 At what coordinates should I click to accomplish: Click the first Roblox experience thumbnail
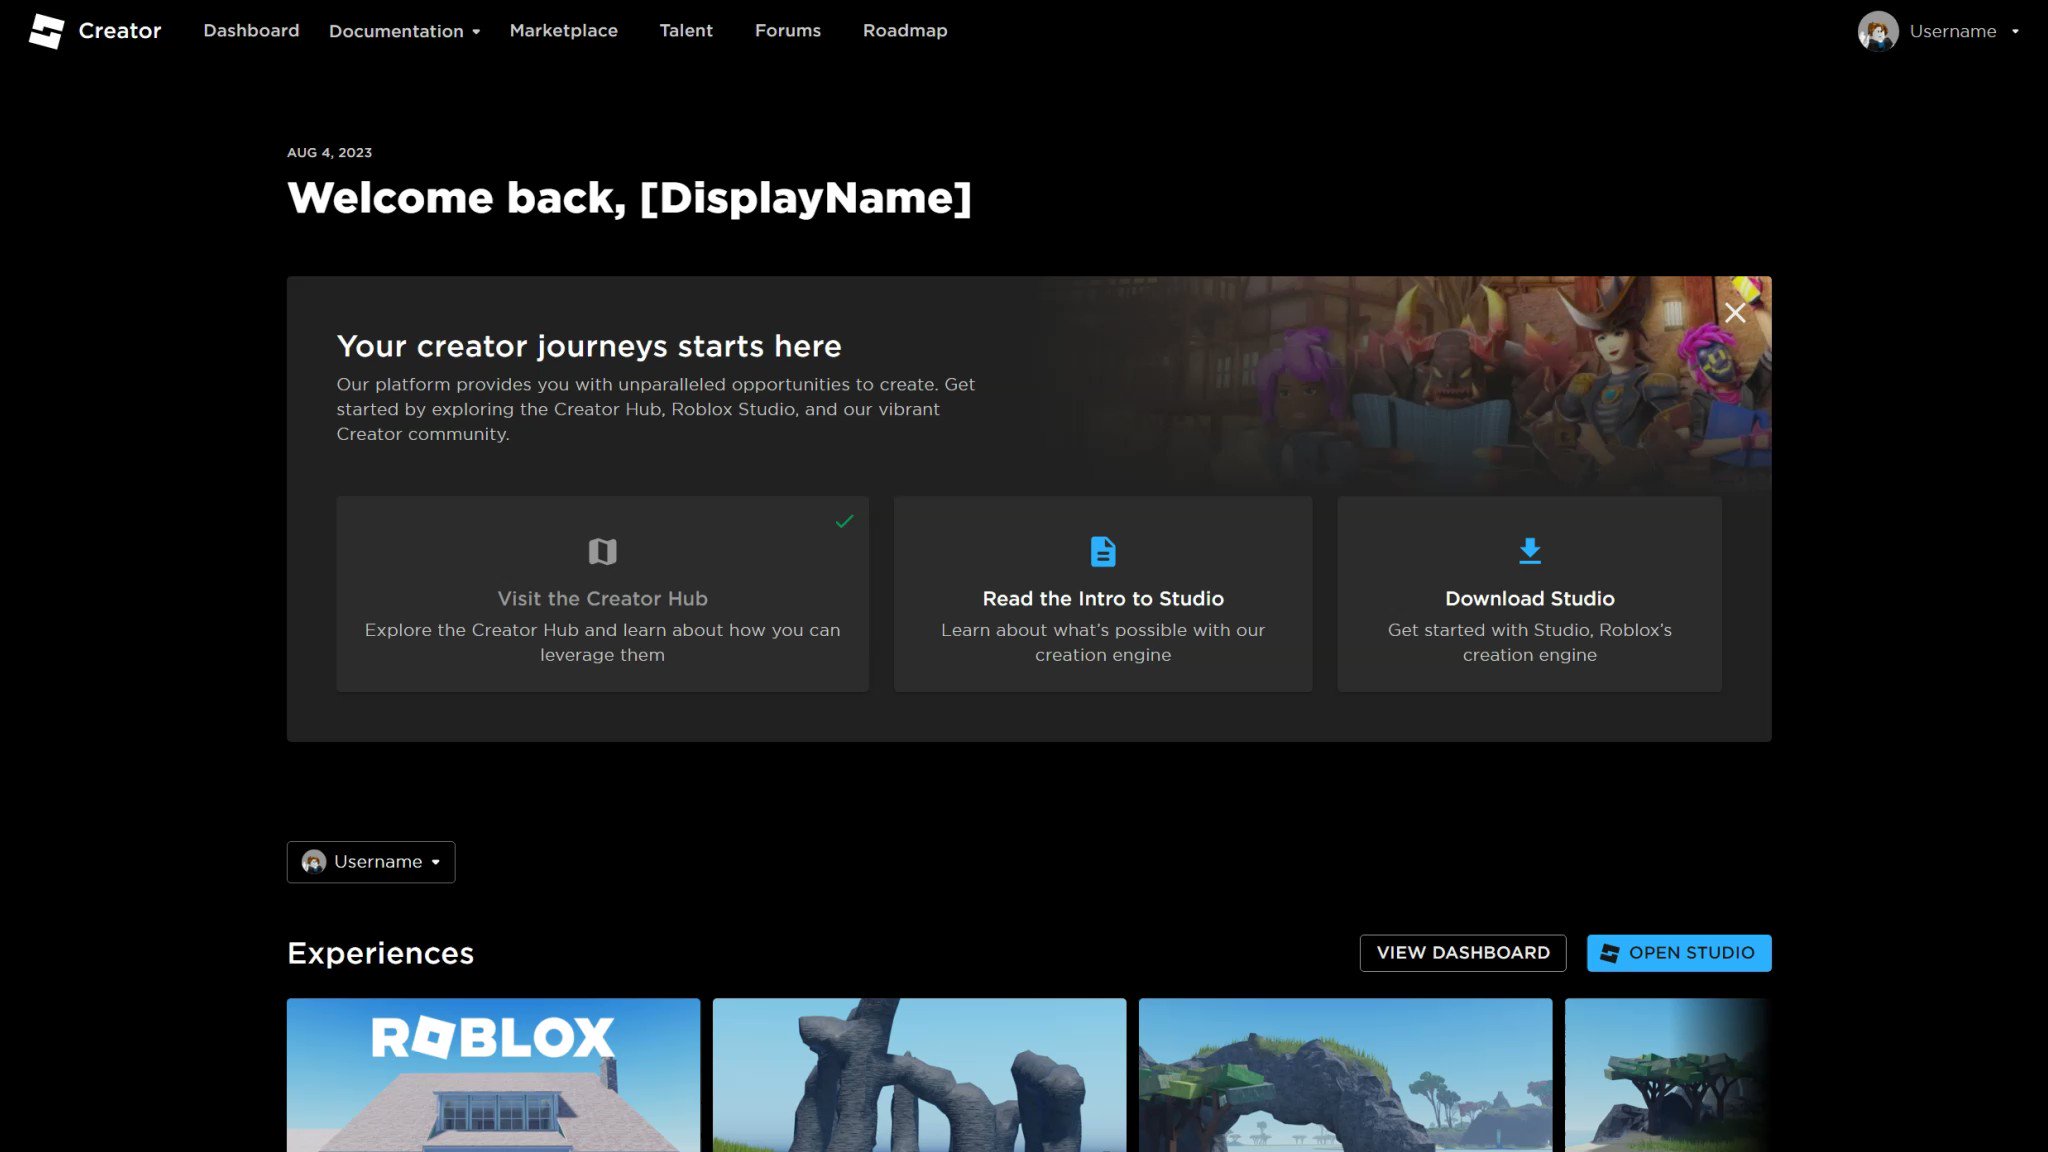coord(492,1075)
